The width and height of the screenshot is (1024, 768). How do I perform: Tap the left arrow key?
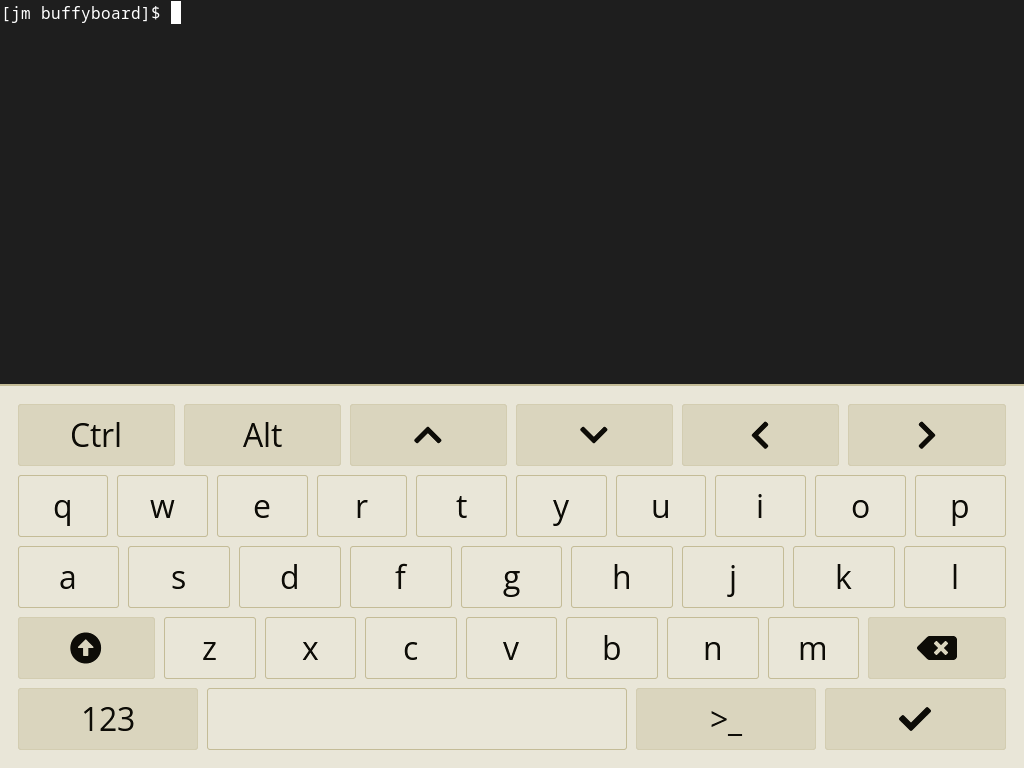[760, 435]
